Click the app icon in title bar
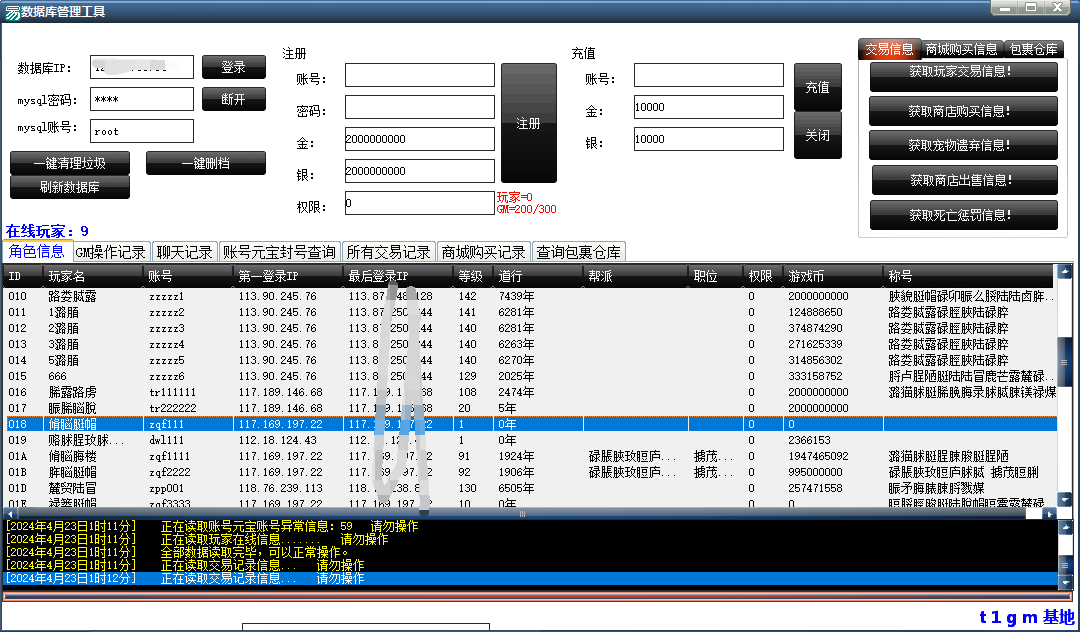The height and width of the screenshot is (632, 1080). coord(12,12)
